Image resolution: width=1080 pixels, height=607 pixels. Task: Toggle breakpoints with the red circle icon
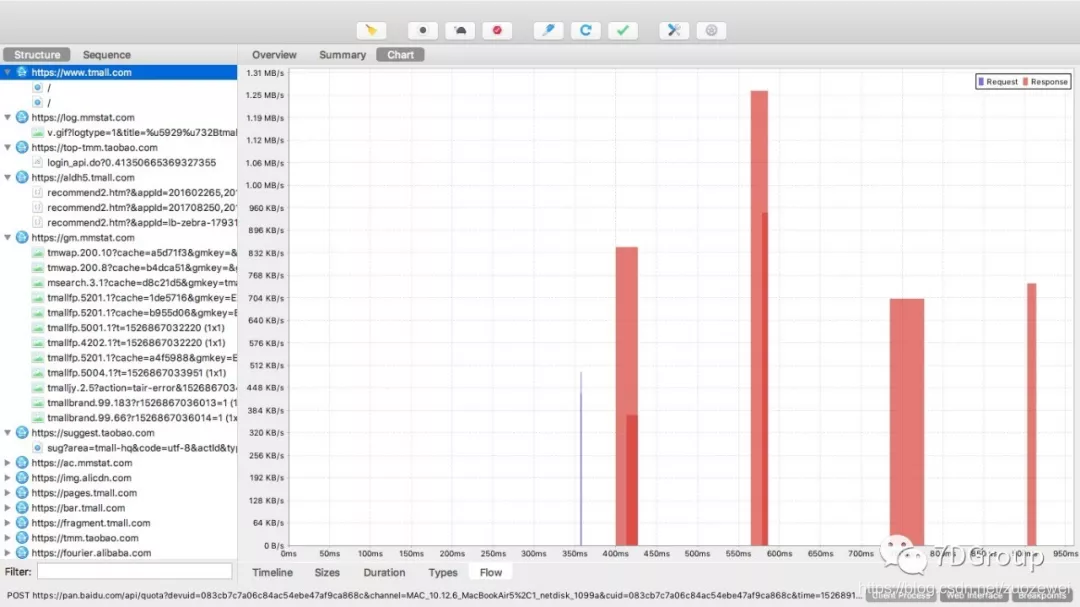[497, 30]
